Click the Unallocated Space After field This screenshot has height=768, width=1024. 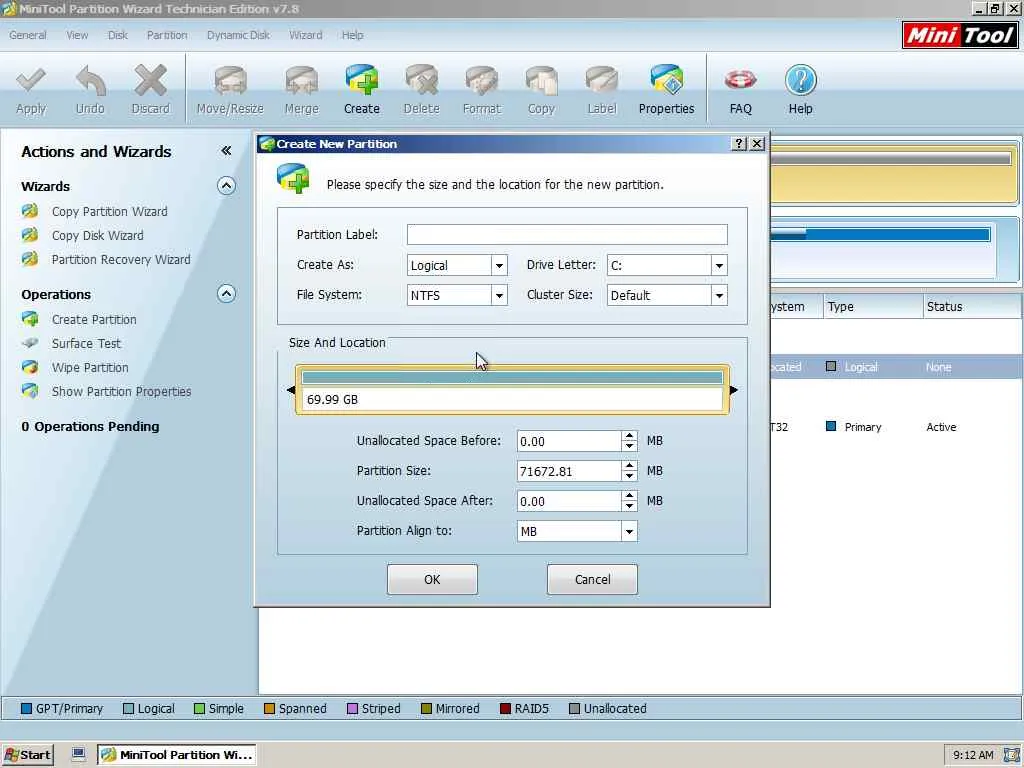(x=569, y=501)
